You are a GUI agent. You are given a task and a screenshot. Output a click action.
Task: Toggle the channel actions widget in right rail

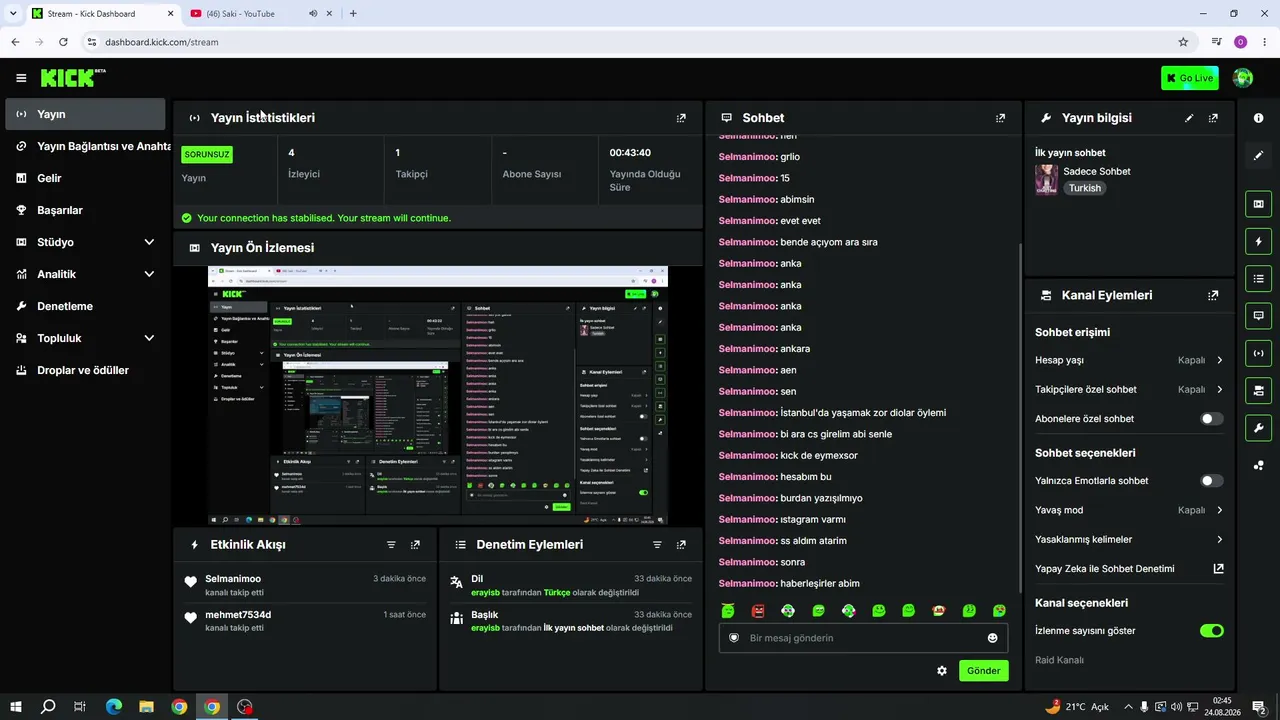[1258, 390]
